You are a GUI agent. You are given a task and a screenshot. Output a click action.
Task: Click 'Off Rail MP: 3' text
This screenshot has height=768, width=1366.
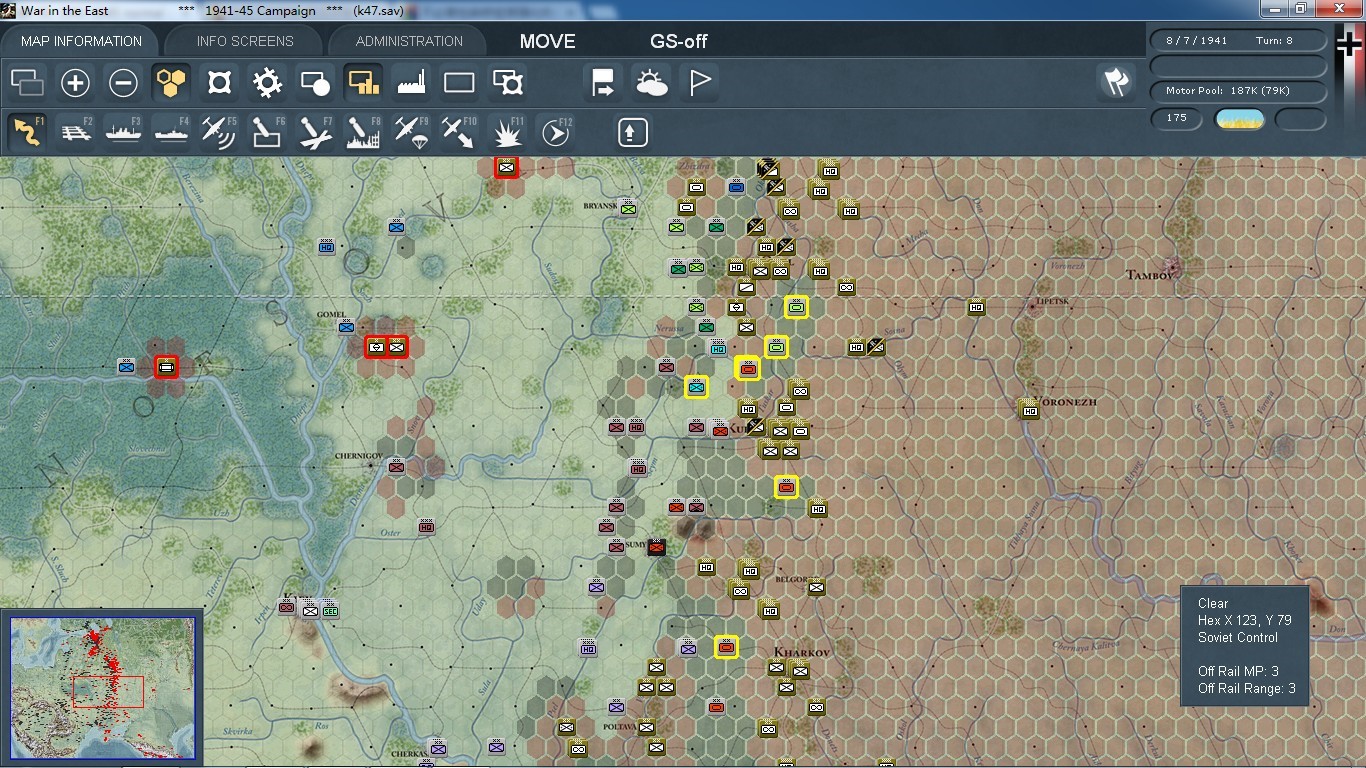(x=1238, y=671)
